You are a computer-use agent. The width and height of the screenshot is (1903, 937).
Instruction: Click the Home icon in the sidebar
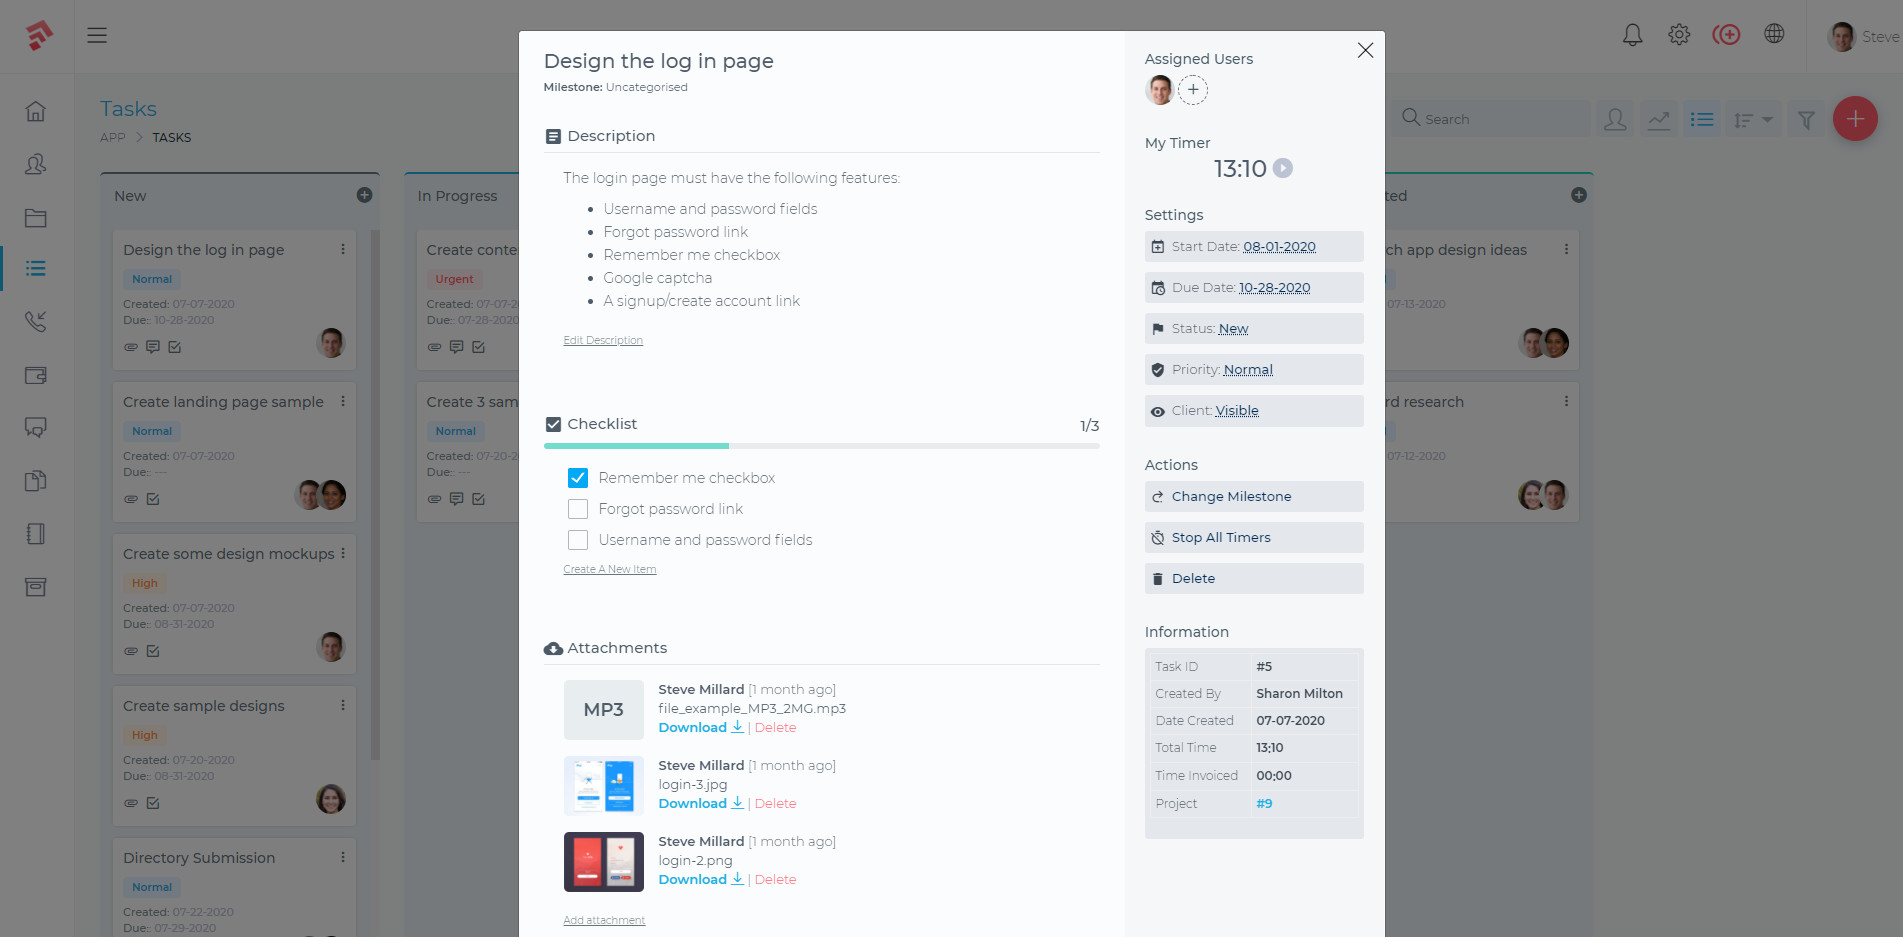pos(36,112)
